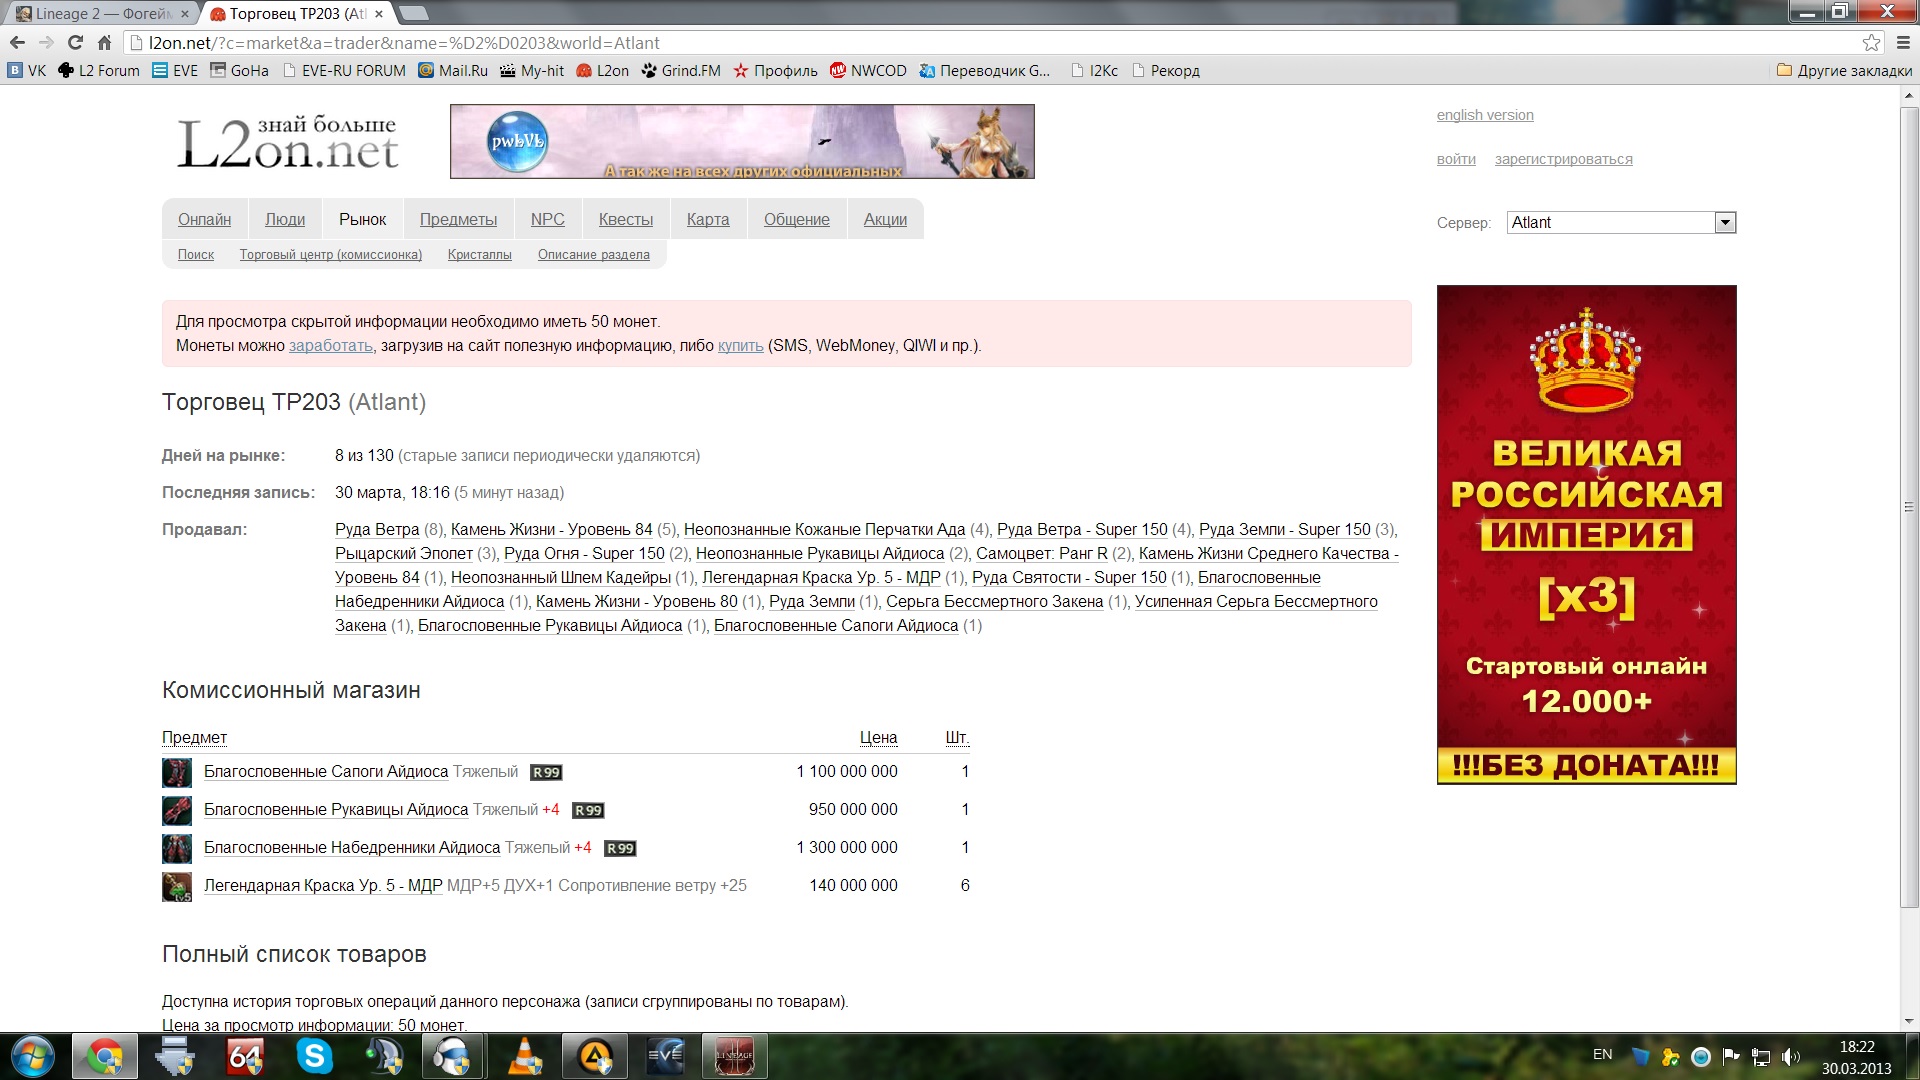The image size is (1920, 1080).
Task: Follow заработать coins link
Action: click(331, 345)
